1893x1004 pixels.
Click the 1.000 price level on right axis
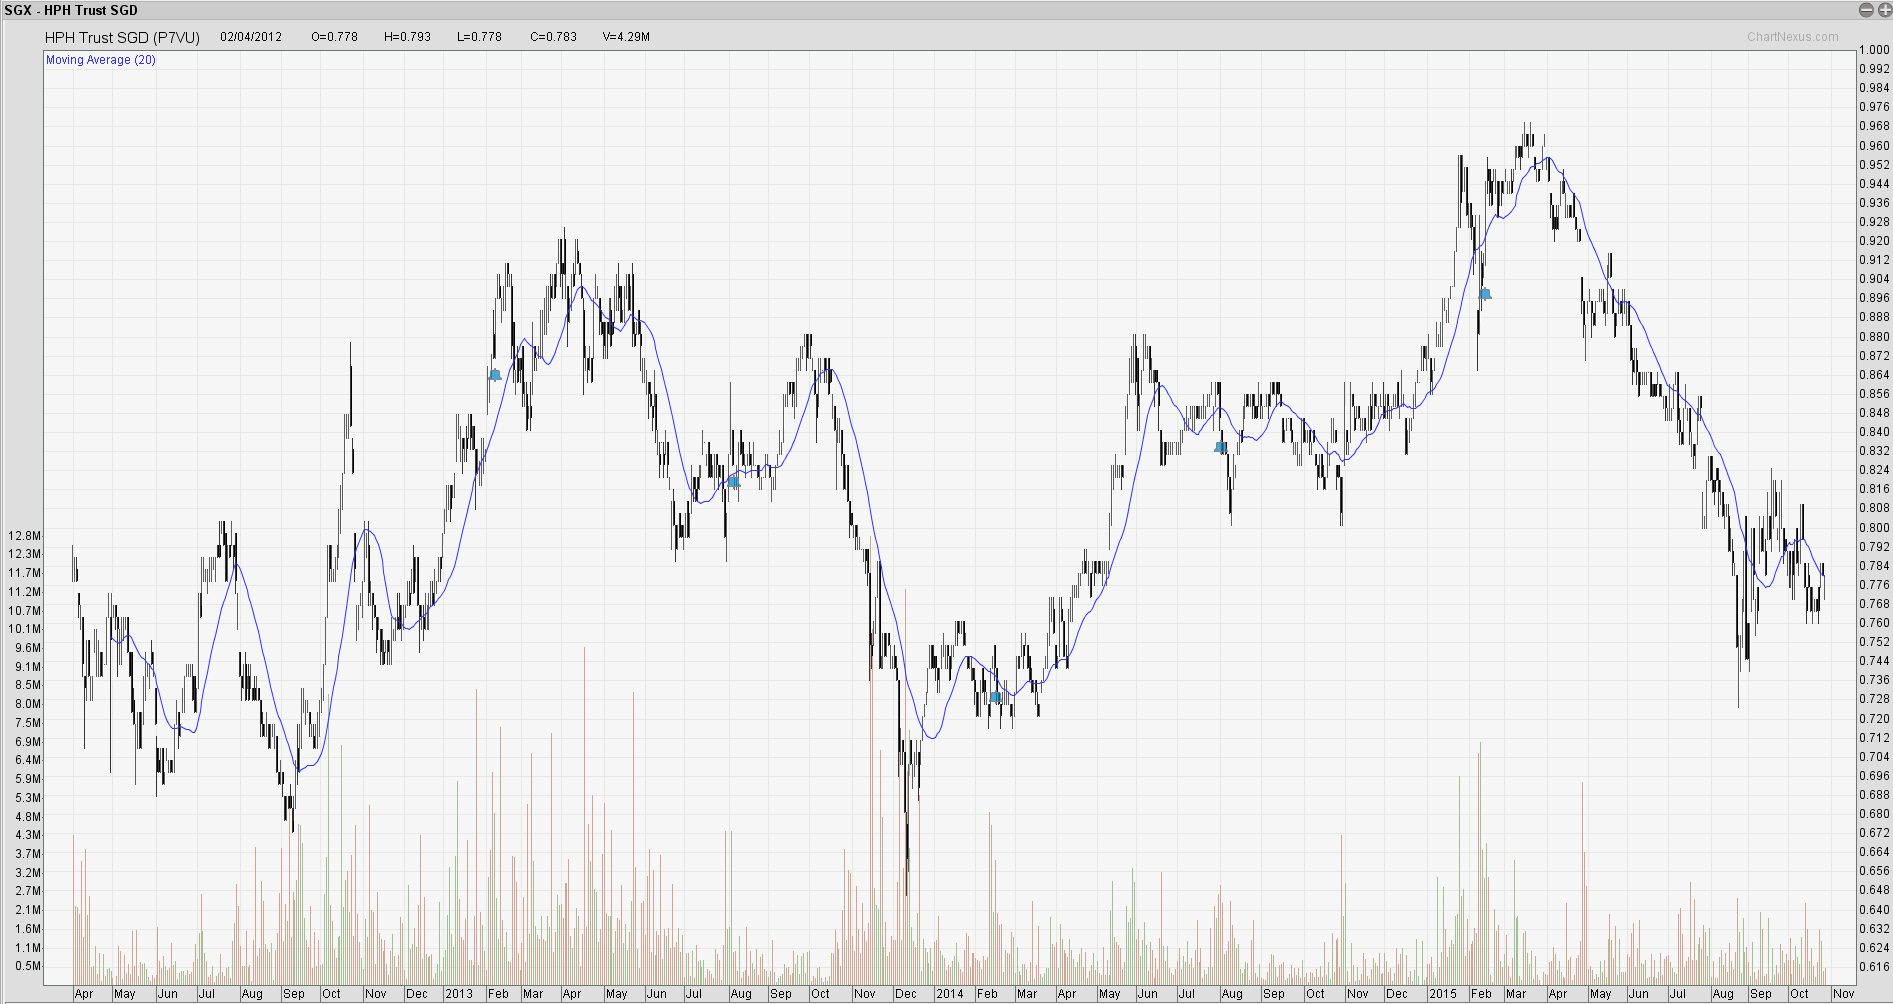1874,50
